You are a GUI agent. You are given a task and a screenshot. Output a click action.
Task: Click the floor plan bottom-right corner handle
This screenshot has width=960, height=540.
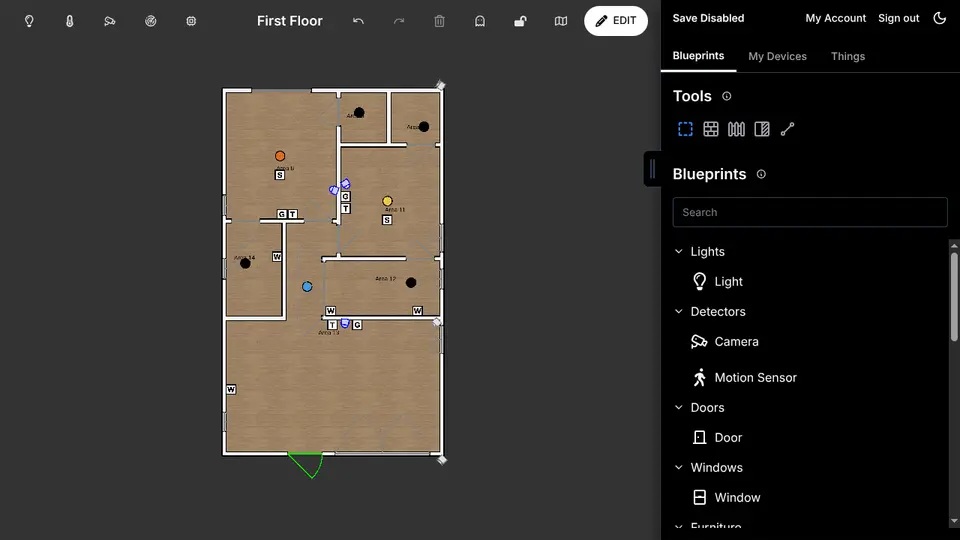441,460
